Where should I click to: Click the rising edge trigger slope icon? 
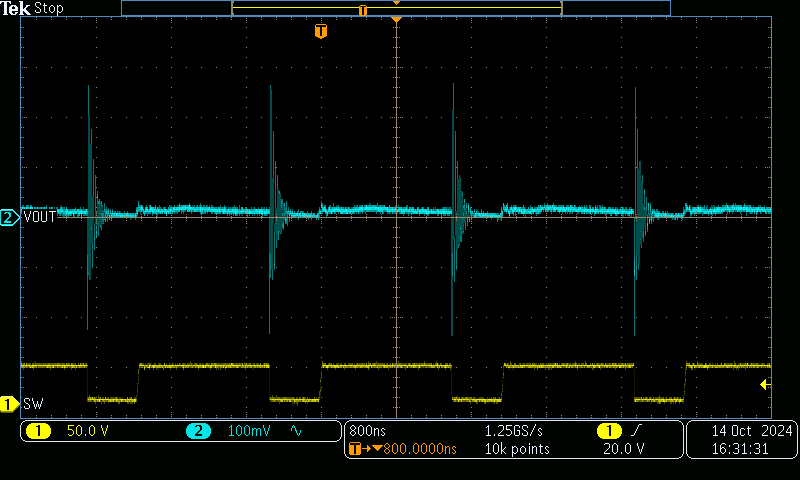tap(635, 430)
